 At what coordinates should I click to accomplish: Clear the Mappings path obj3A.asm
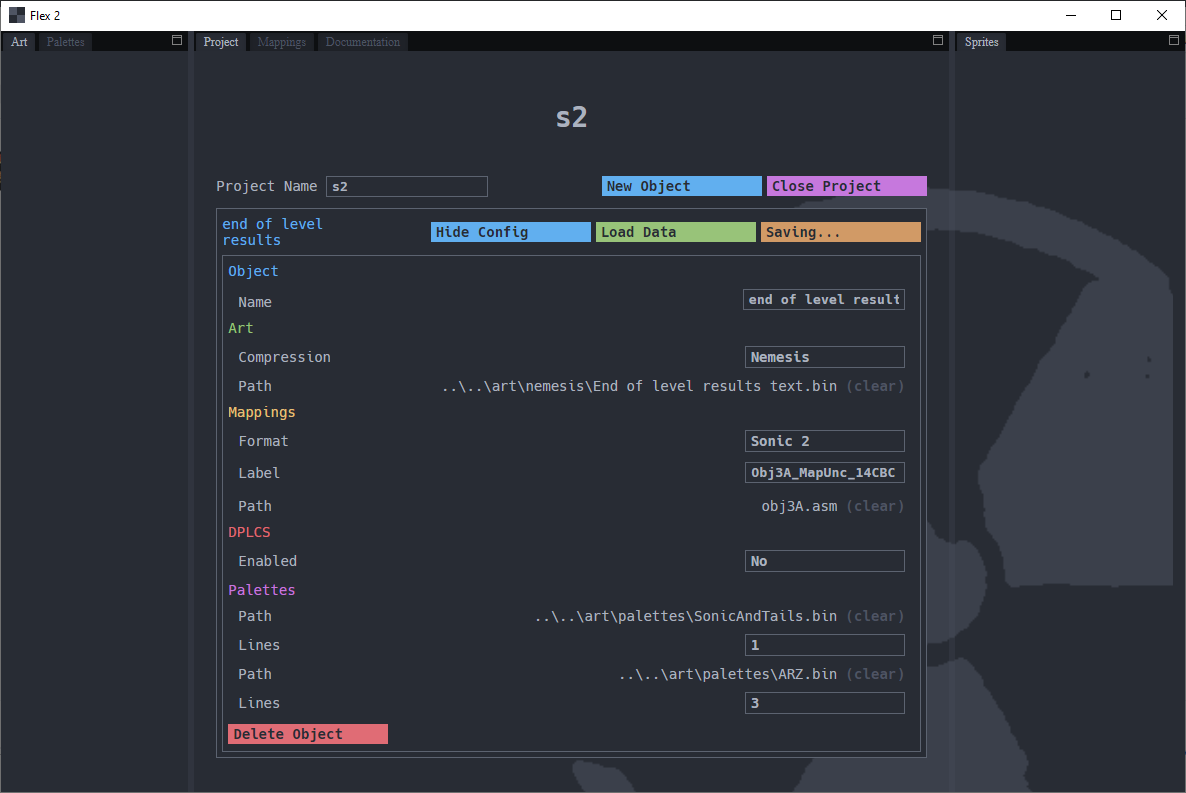click(x=875, y=506)
